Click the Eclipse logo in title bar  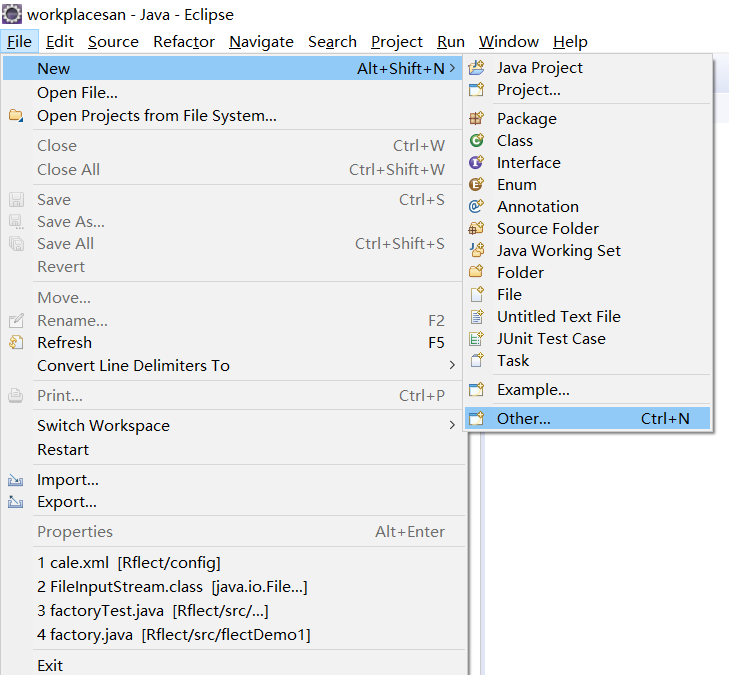coord(12,14)
